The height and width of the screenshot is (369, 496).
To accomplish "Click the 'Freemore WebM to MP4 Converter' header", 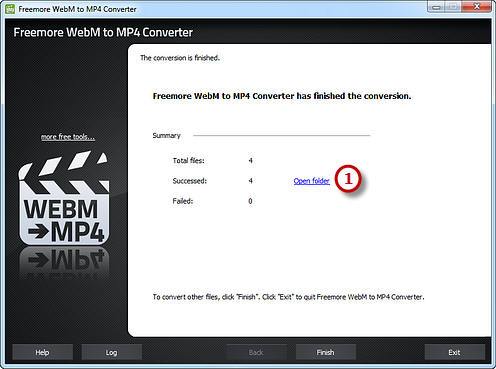I will pyautogui.click(x=103, y=32).
